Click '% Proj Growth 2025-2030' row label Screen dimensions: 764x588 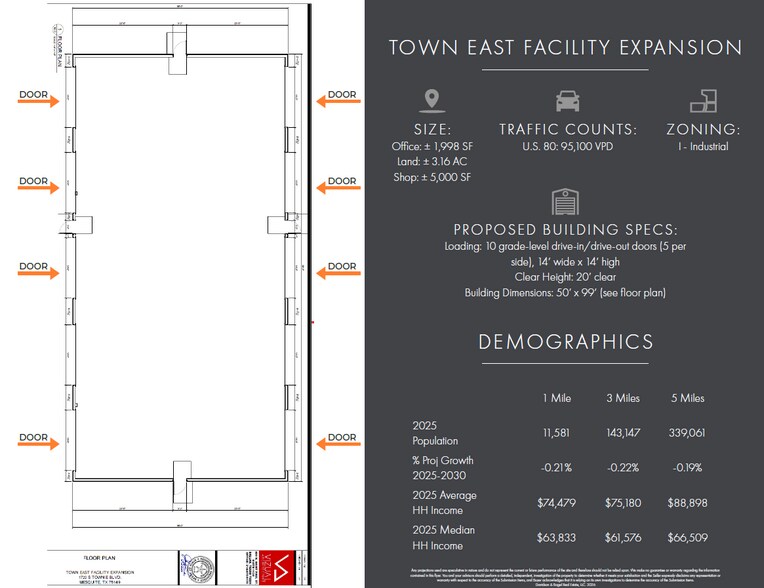click(443, 468)
